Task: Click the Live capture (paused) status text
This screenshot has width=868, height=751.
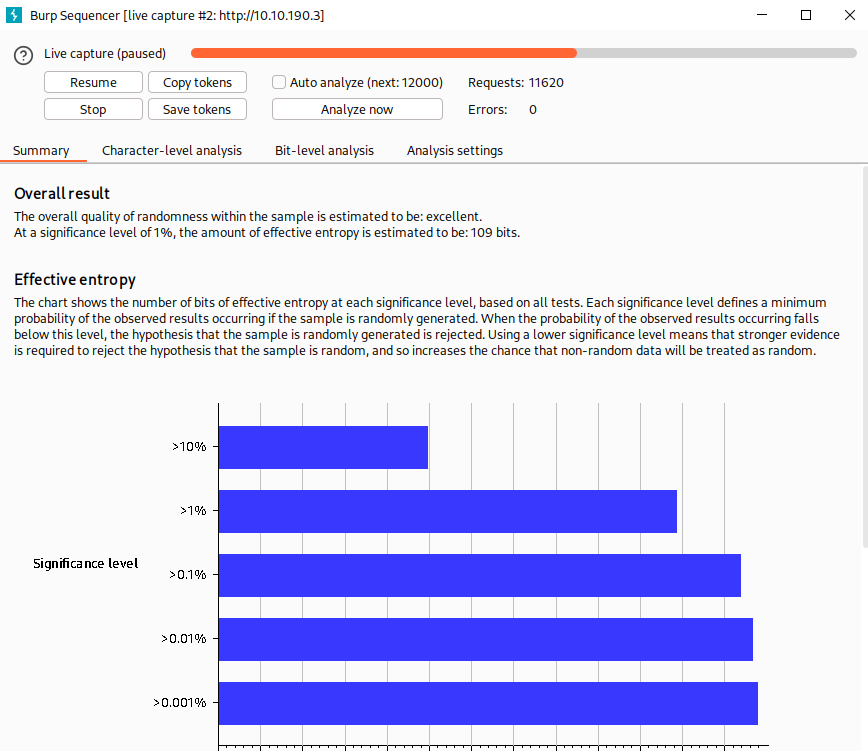Action: click(105, 54)
